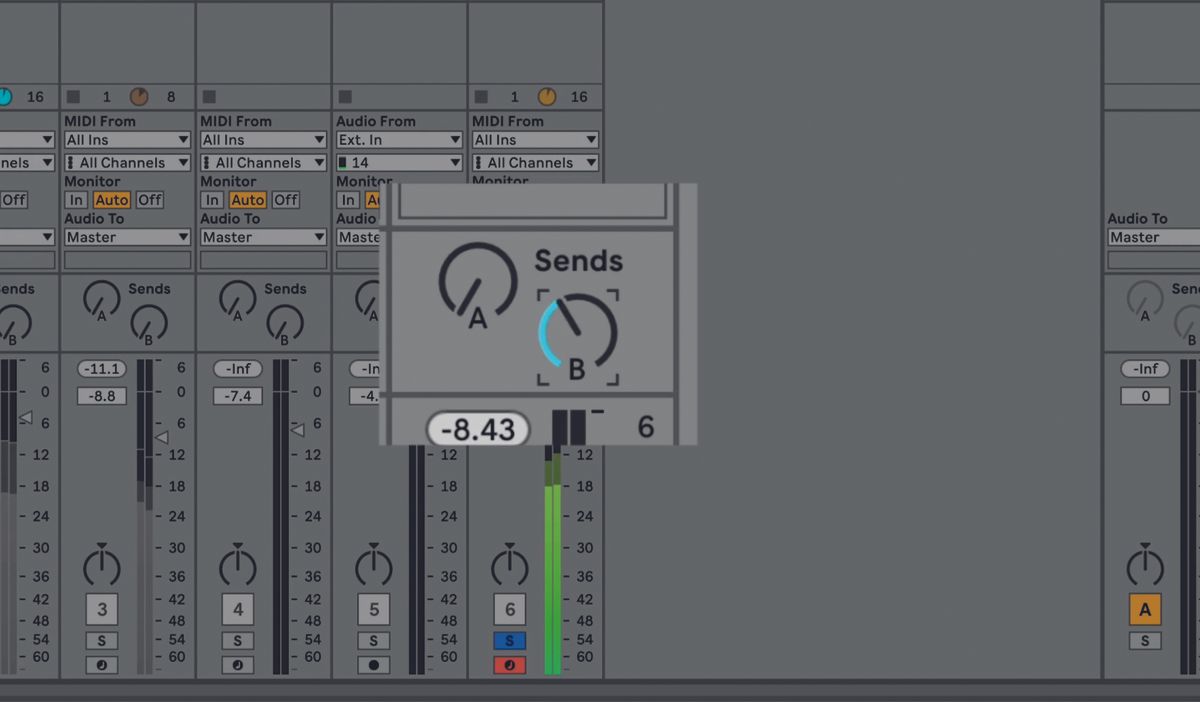Open track 4's Audio To Master dropdown
This screenshot has height=702, width=1200.
pyautogui.click(x=262, y=237)
